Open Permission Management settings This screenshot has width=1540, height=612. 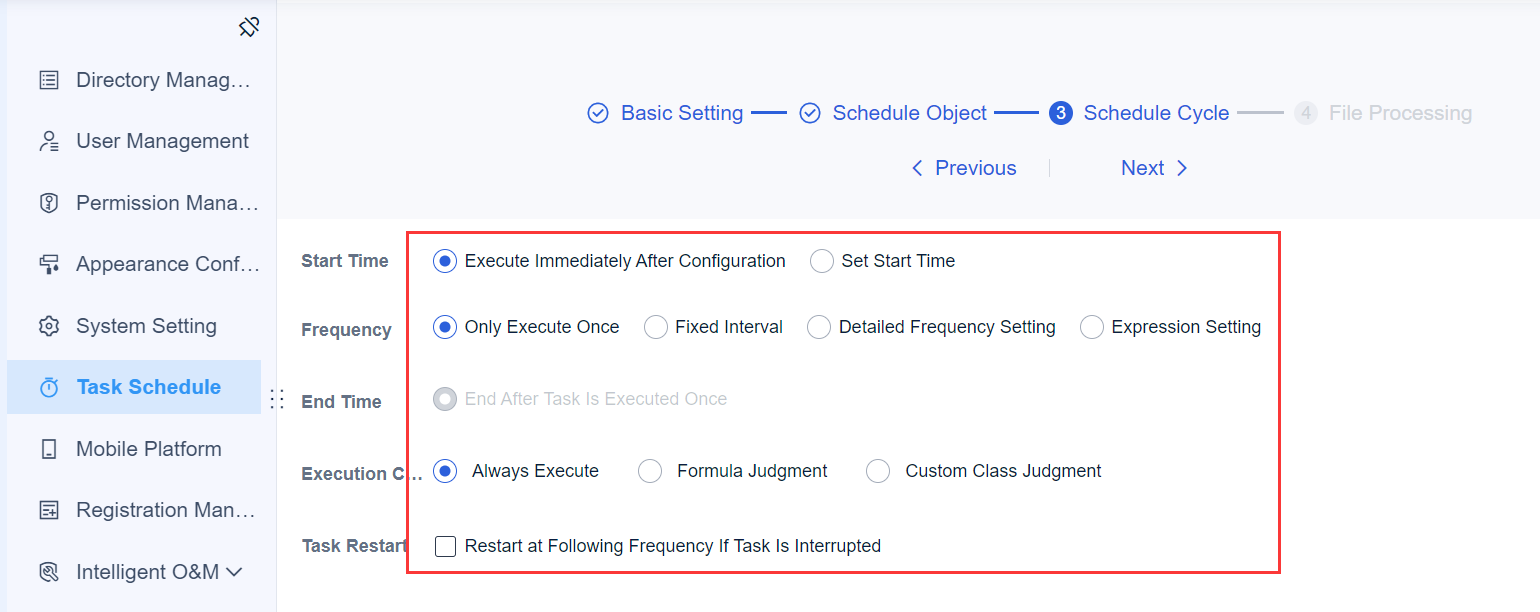pos(50,202)
